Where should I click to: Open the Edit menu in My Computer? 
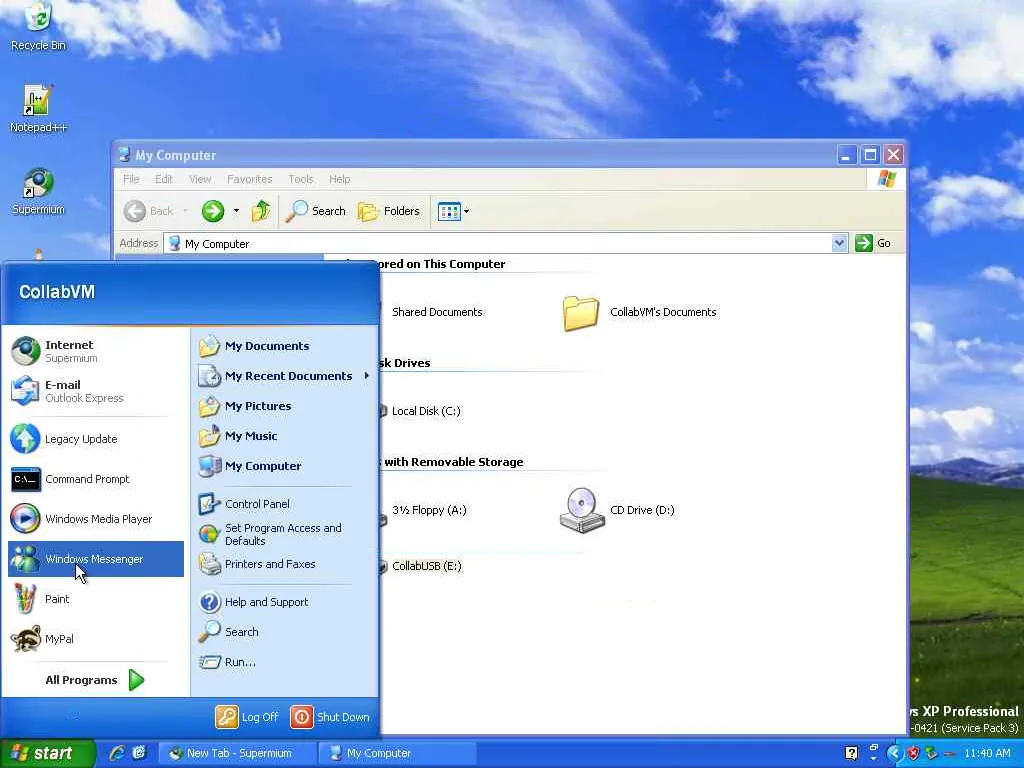click(164, 179)
